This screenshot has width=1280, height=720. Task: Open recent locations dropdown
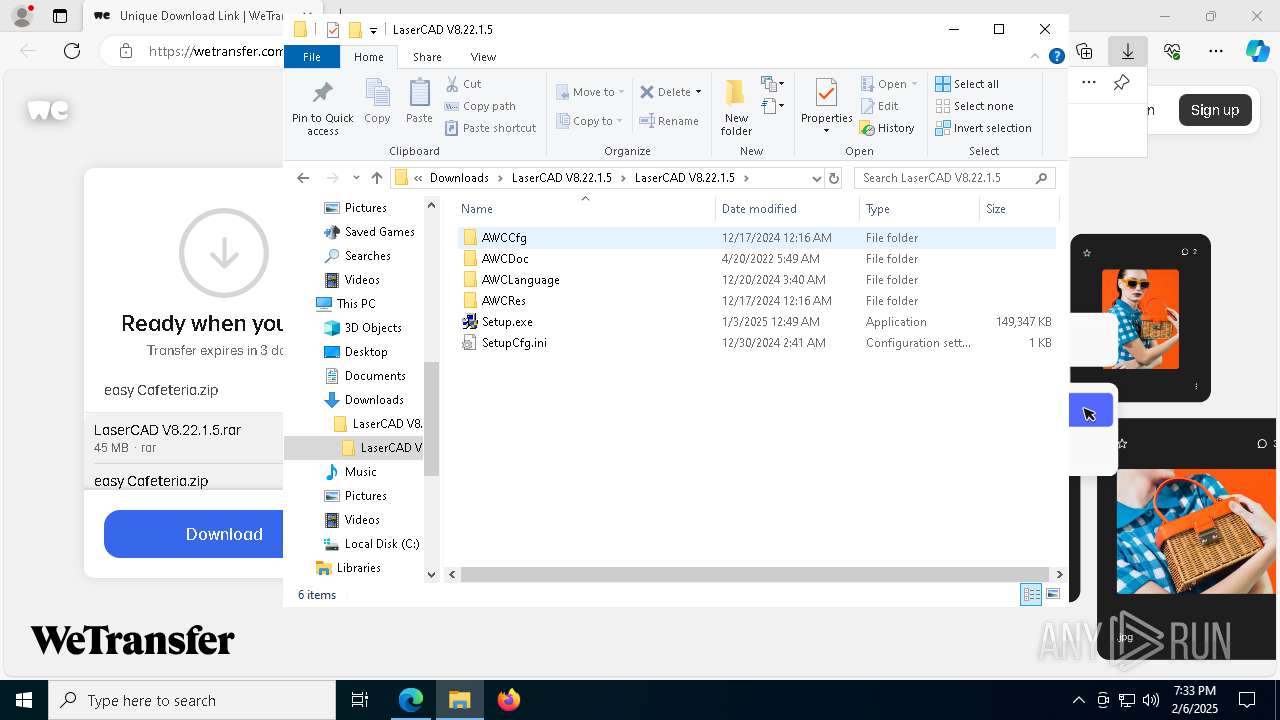[x=356, y=178]
